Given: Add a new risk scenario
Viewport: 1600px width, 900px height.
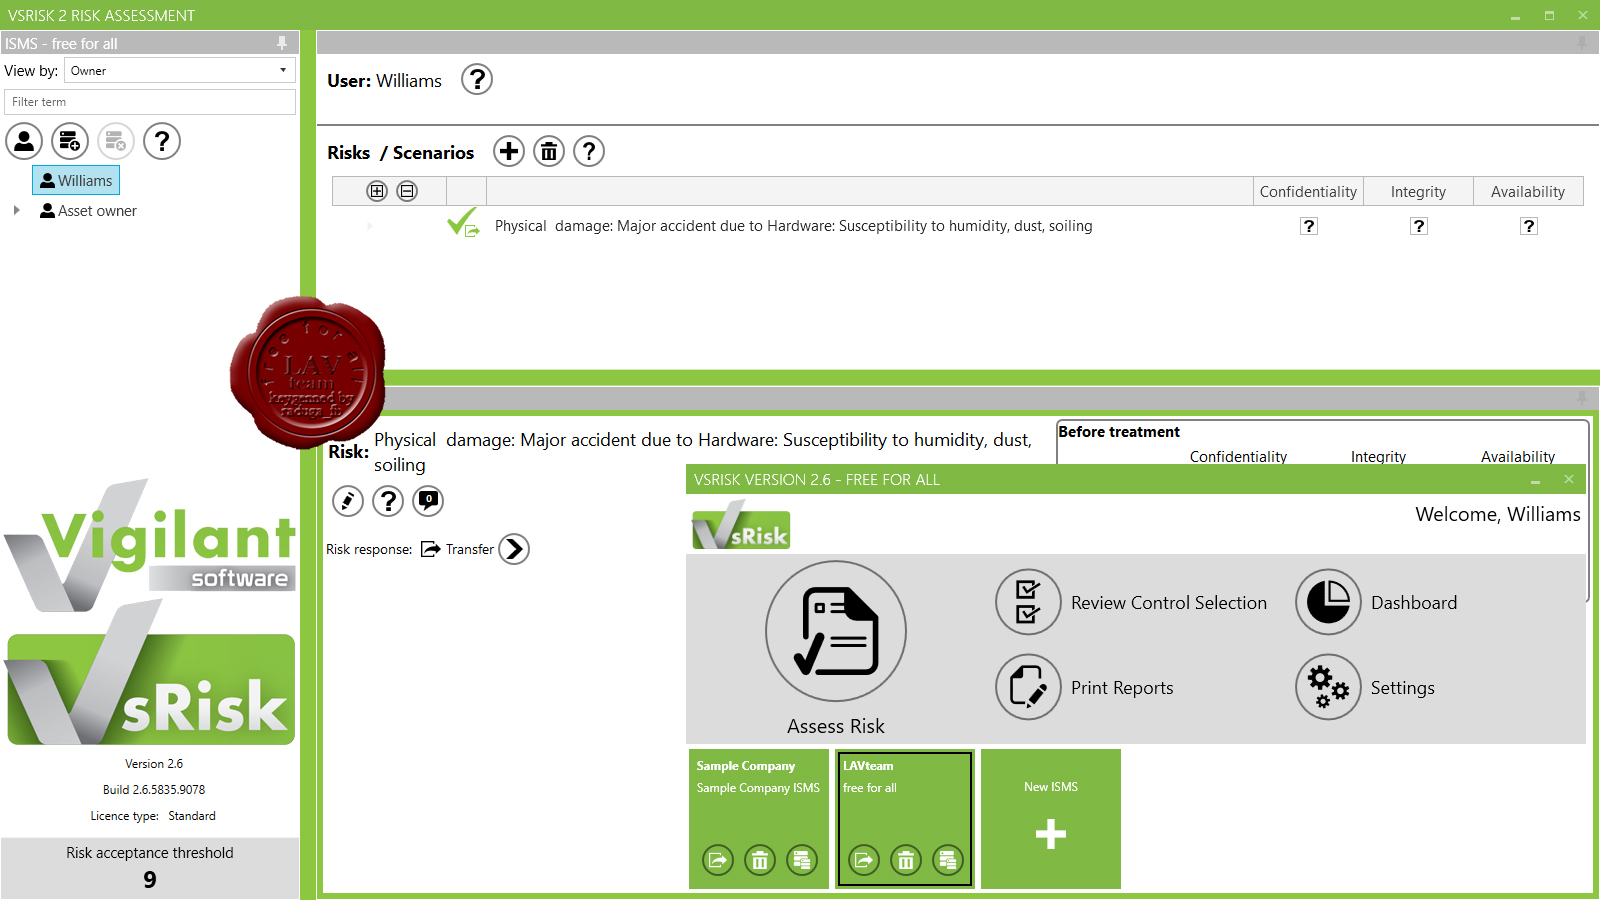Looking at the screenshot, I should 509,151.
